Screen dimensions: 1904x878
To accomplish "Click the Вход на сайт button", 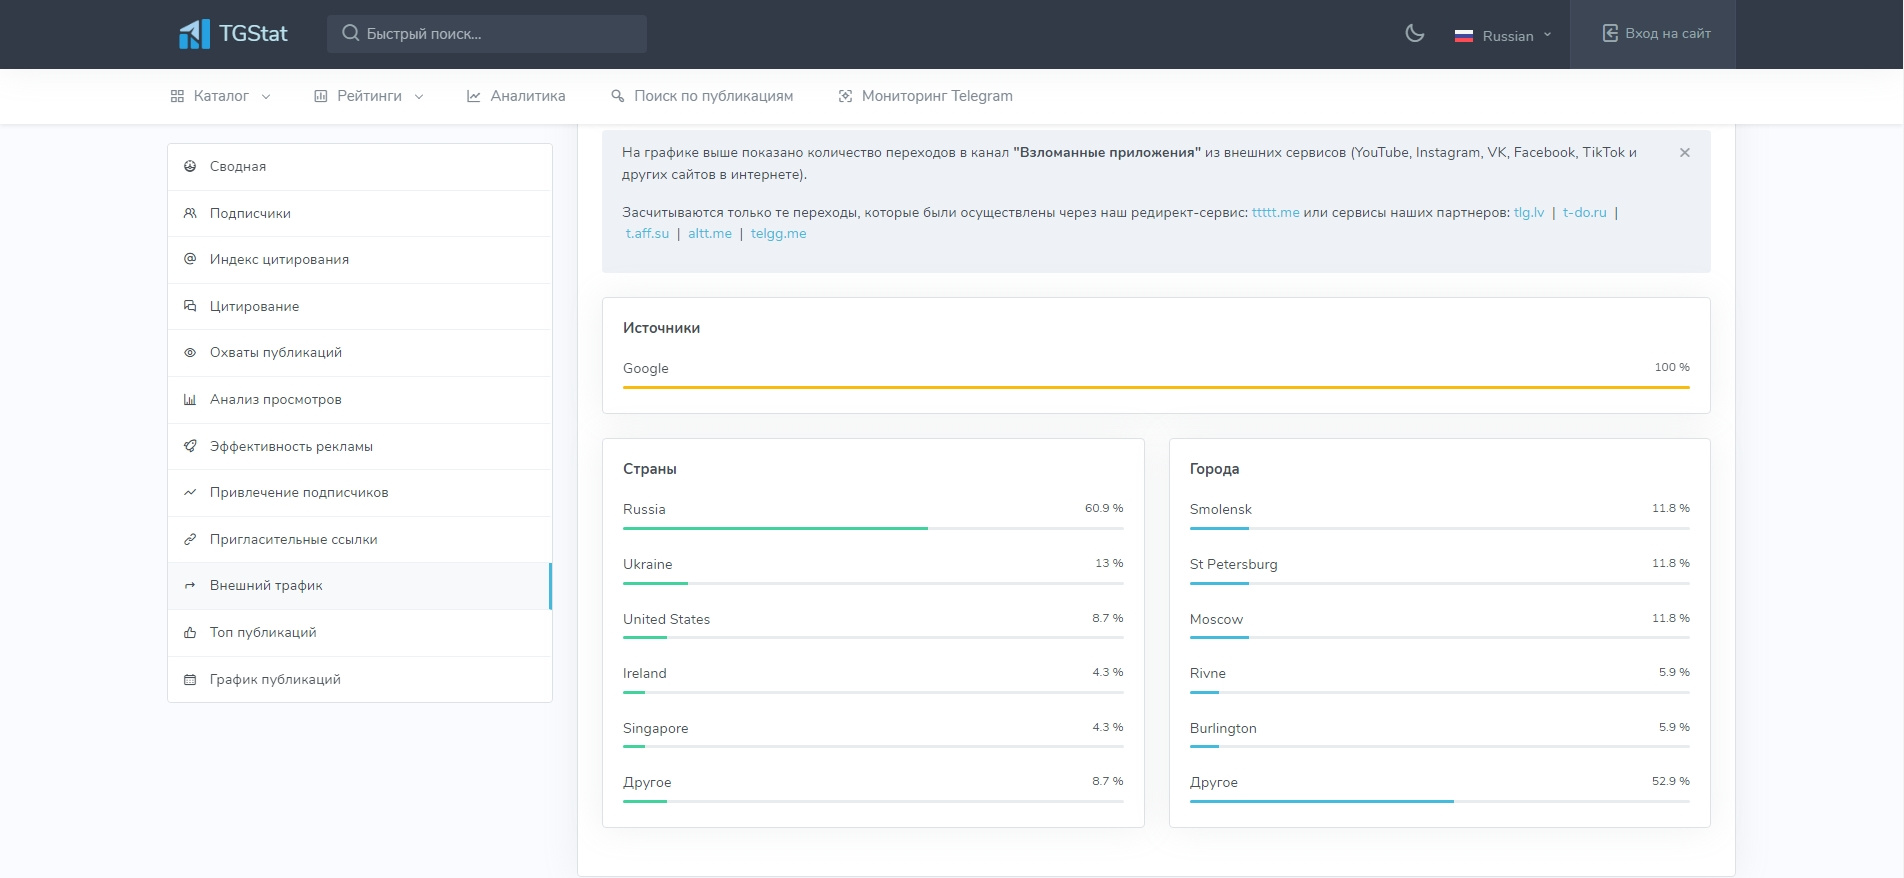I will 1656,34.
